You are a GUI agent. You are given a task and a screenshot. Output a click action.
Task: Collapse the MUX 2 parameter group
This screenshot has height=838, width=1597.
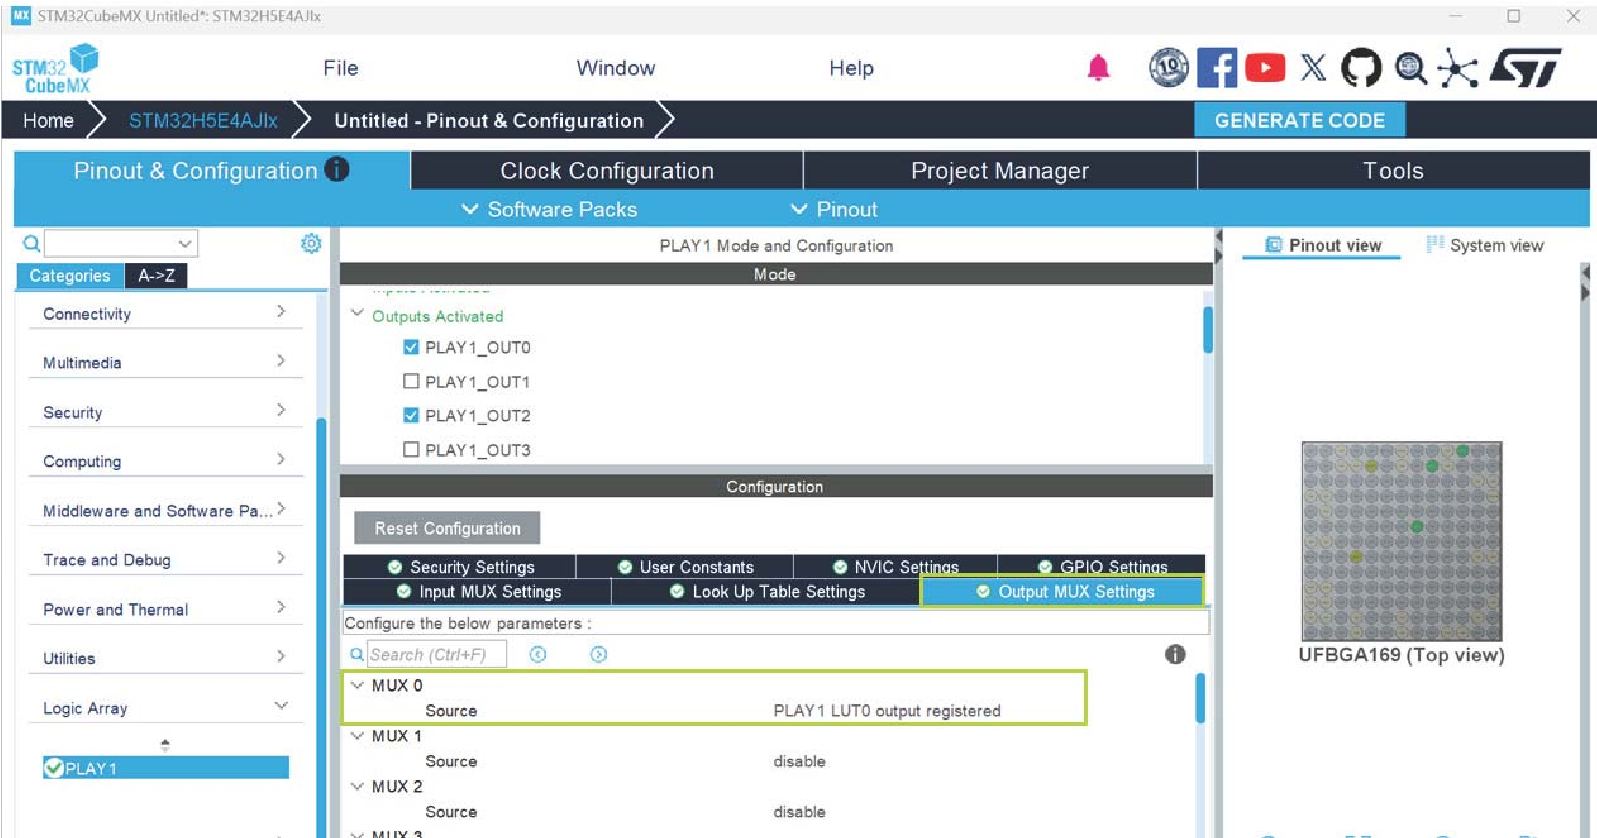click(x=357, y=786)
